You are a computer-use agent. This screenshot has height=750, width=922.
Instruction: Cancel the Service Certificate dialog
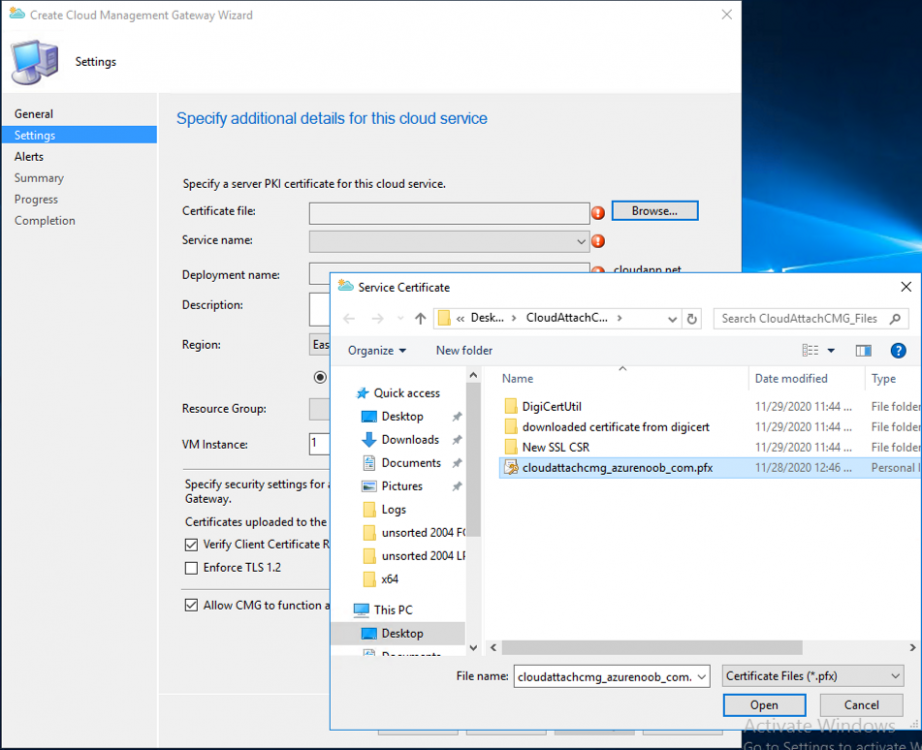861,705
